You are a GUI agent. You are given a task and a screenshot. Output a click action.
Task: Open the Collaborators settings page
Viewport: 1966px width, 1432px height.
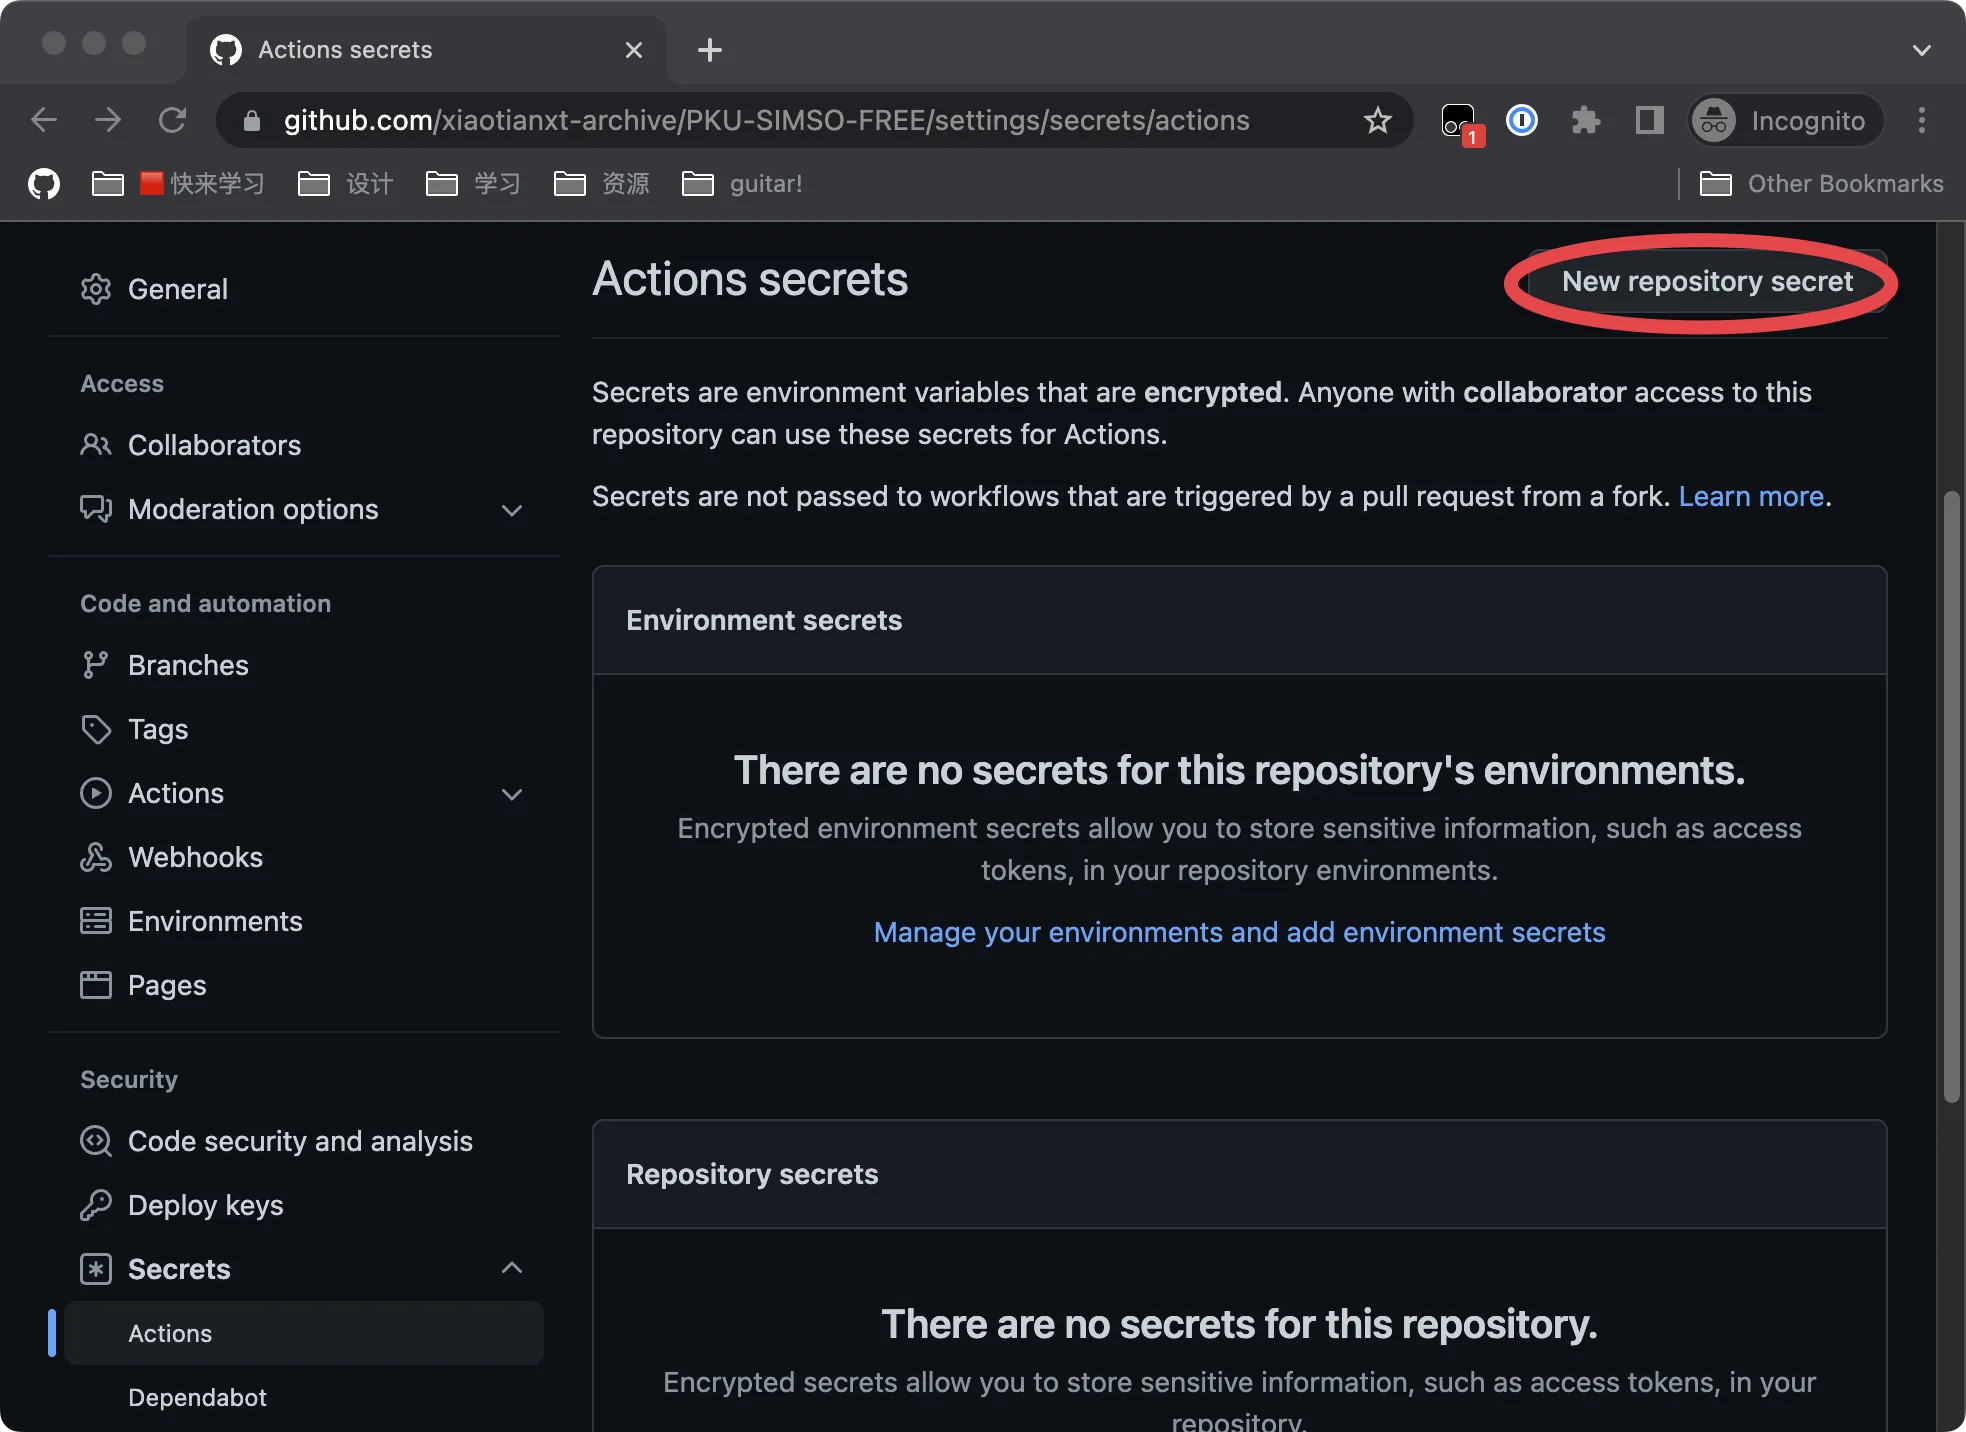(x=214, y=444)
